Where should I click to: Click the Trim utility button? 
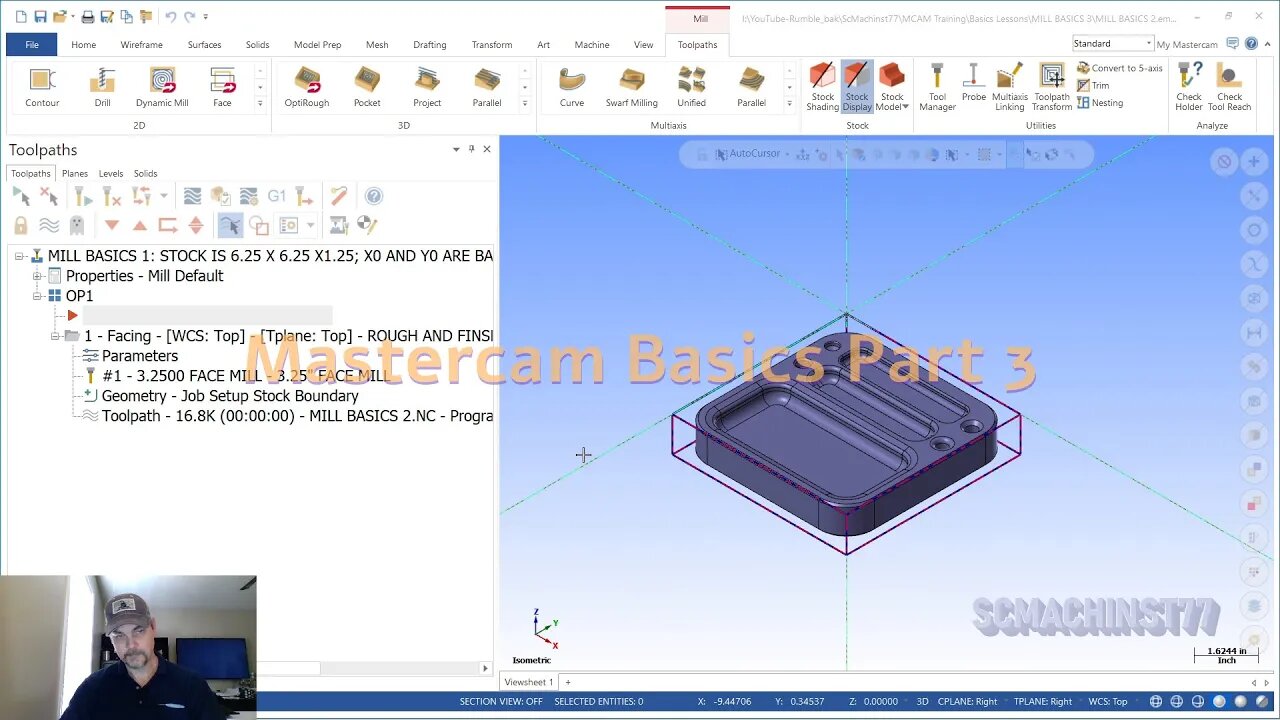[1093, 85]
